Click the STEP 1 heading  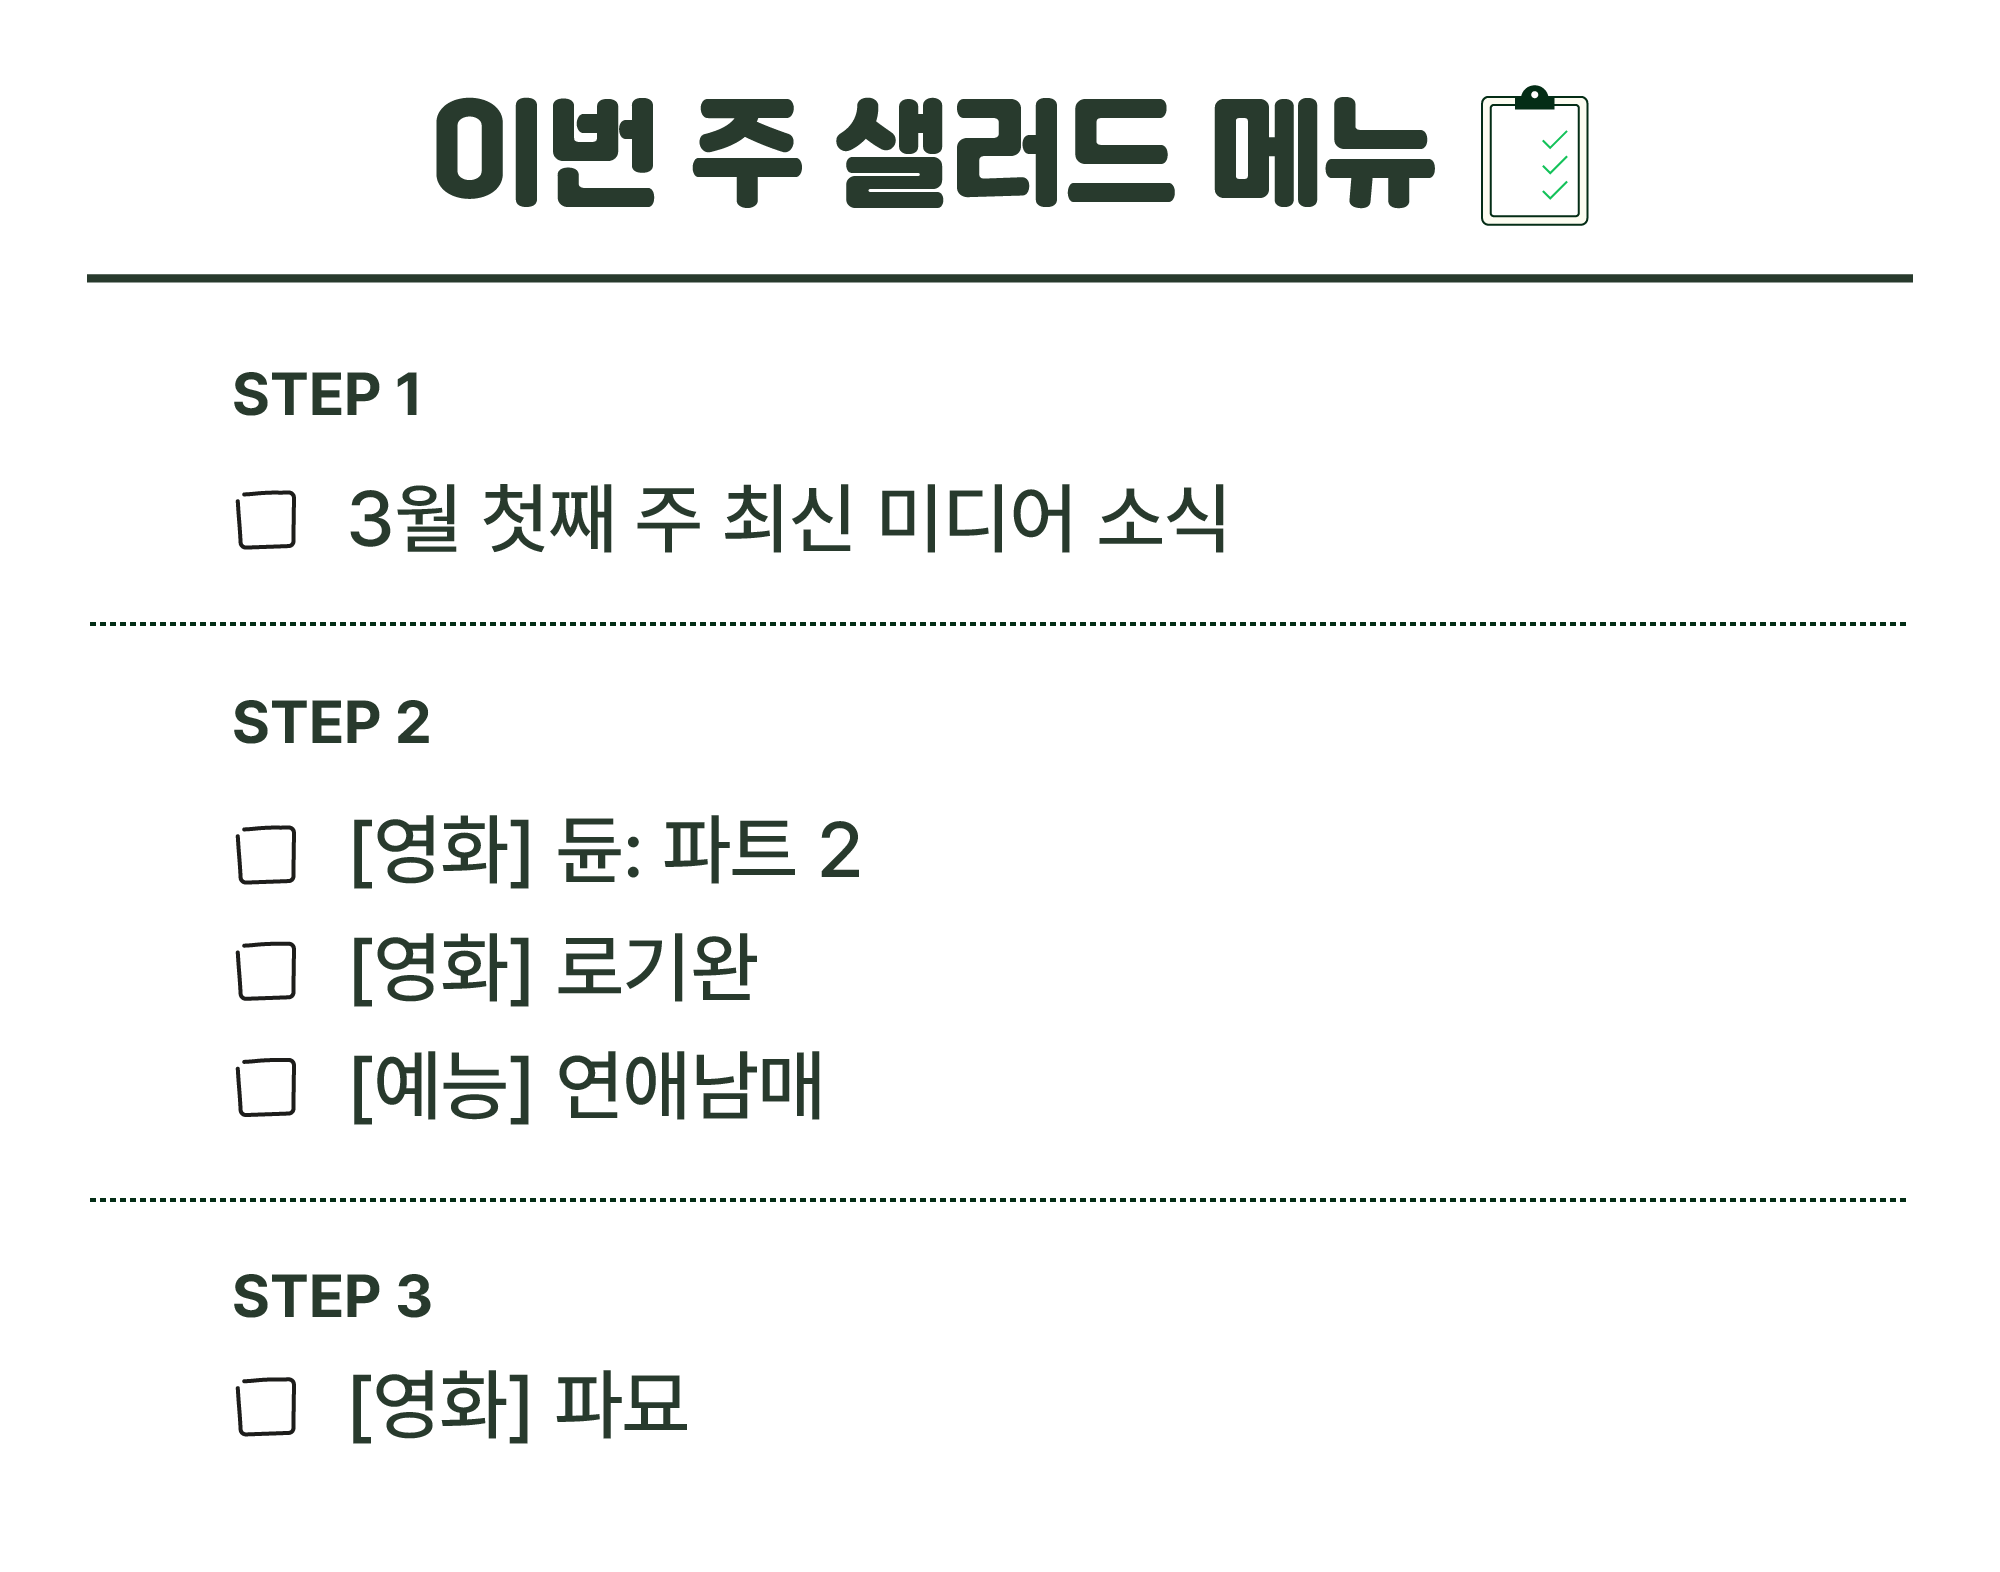[x=327, y=394]
